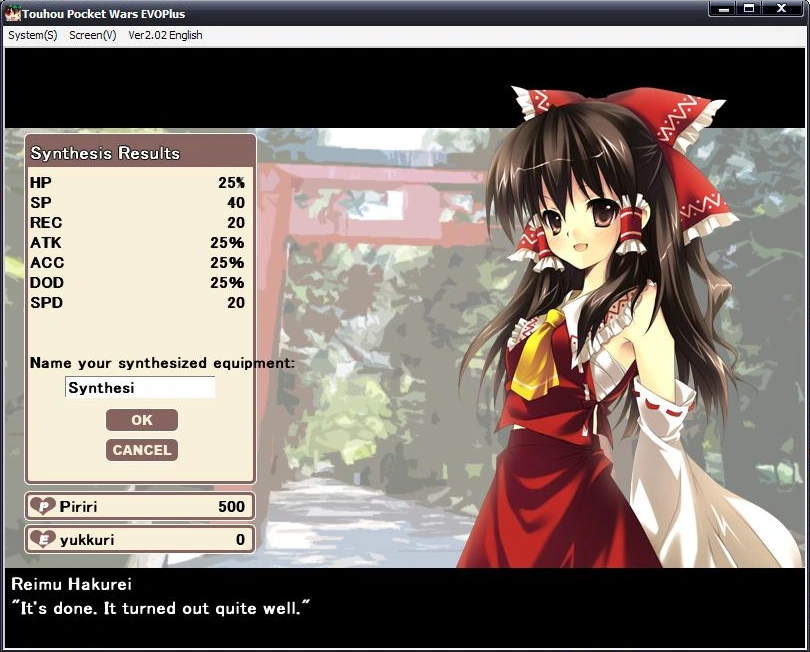Click the SP value 40
This screenshot has width=810, height=652.
point(236,203)
